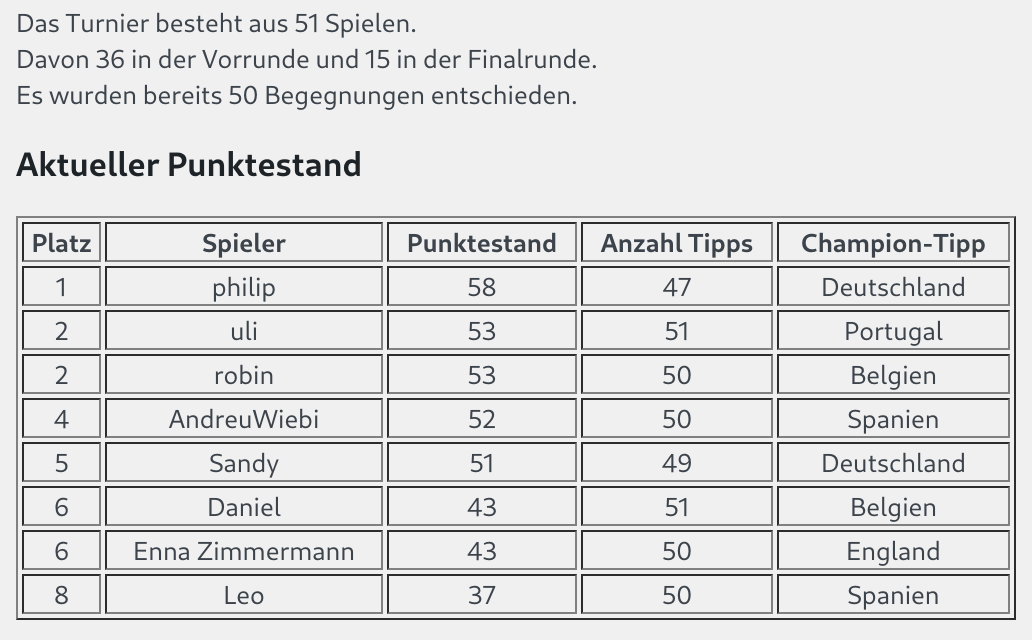Click the Anzahl Tipps column header
The height and width of the screenshot is (640, 1032).
[677, 243]
